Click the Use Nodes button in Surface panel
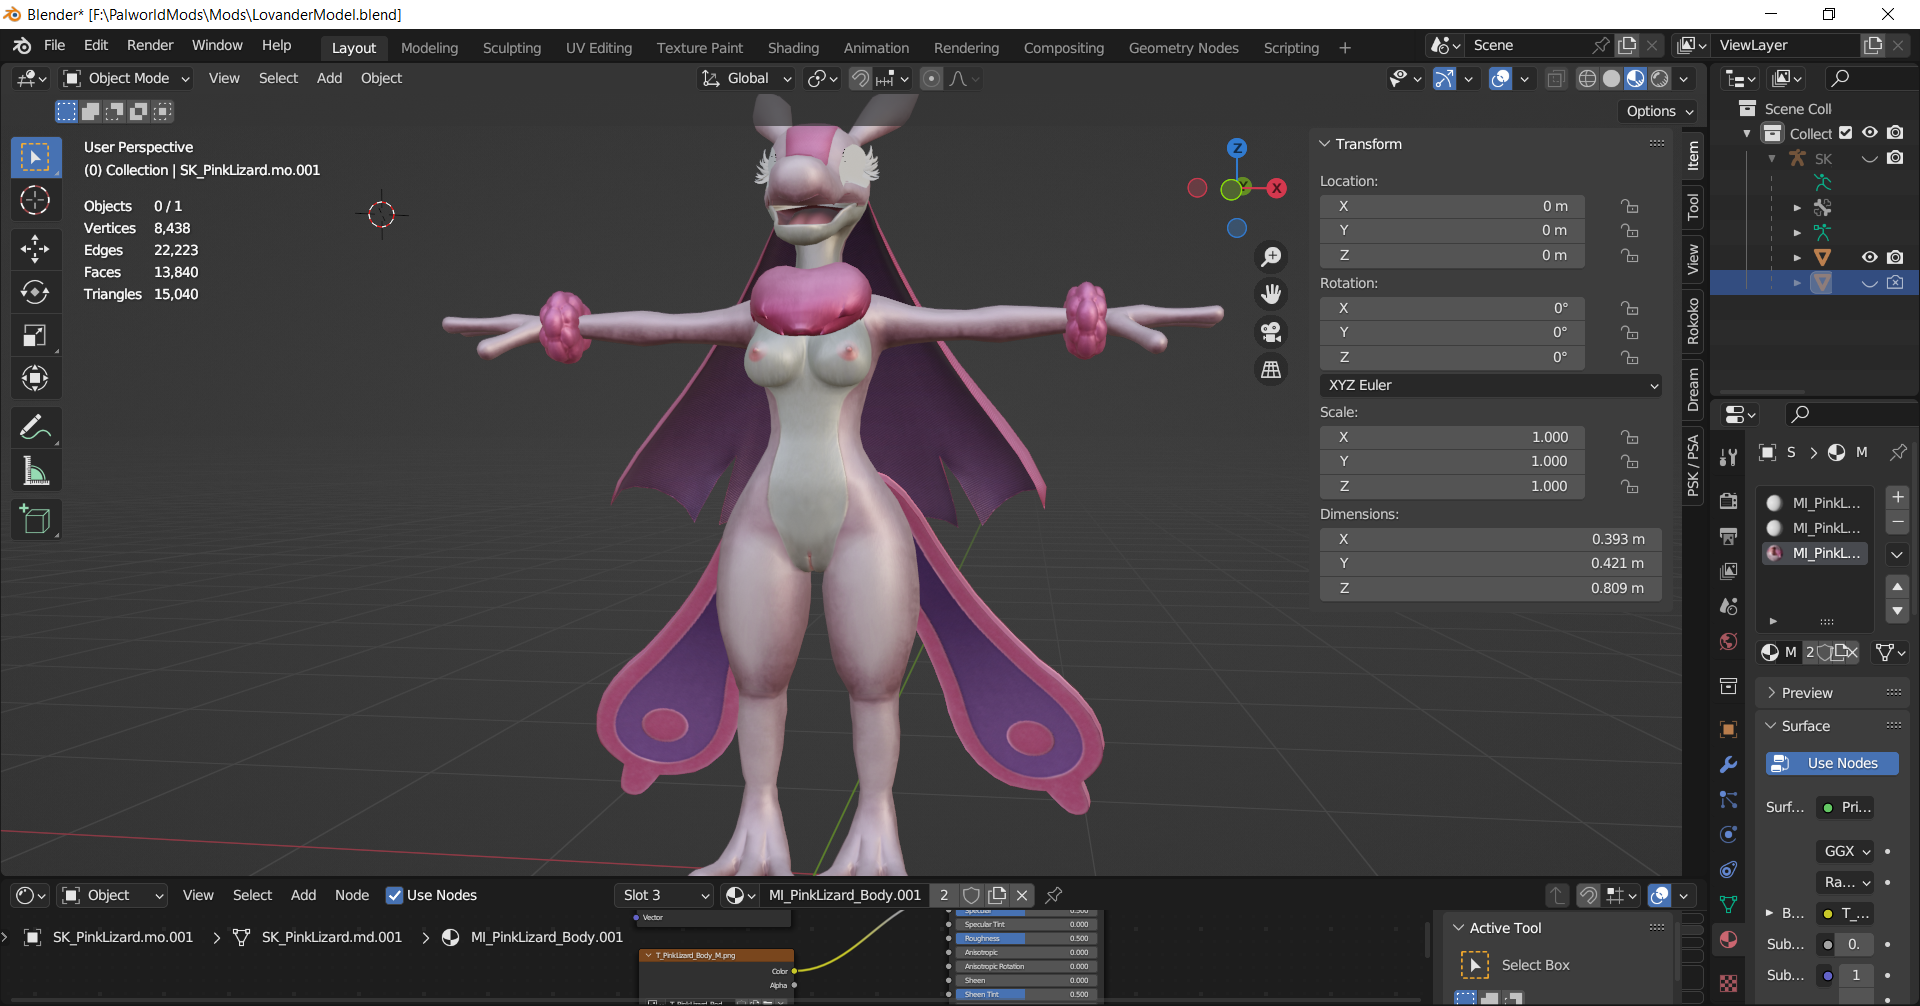1920x1006 pixels. 1832,763
